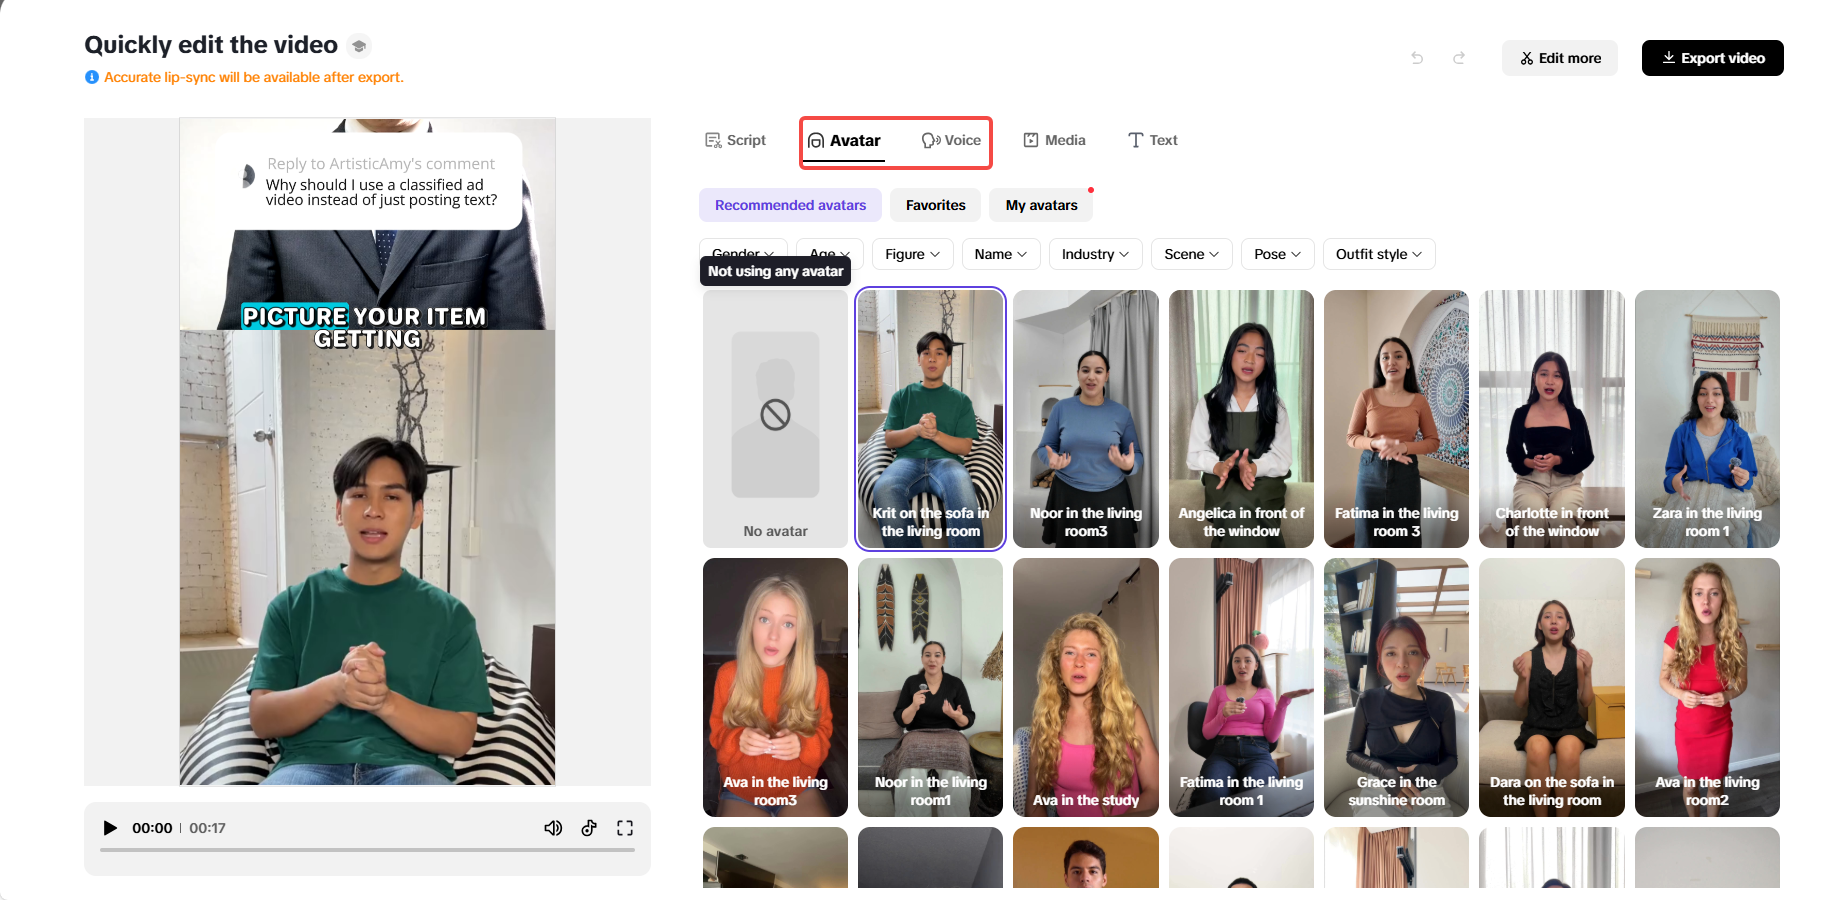Open the Industry filter dropdown
Image resolution: width=1828 pixels, height=900 pixels.
[x=1096, y=254]
